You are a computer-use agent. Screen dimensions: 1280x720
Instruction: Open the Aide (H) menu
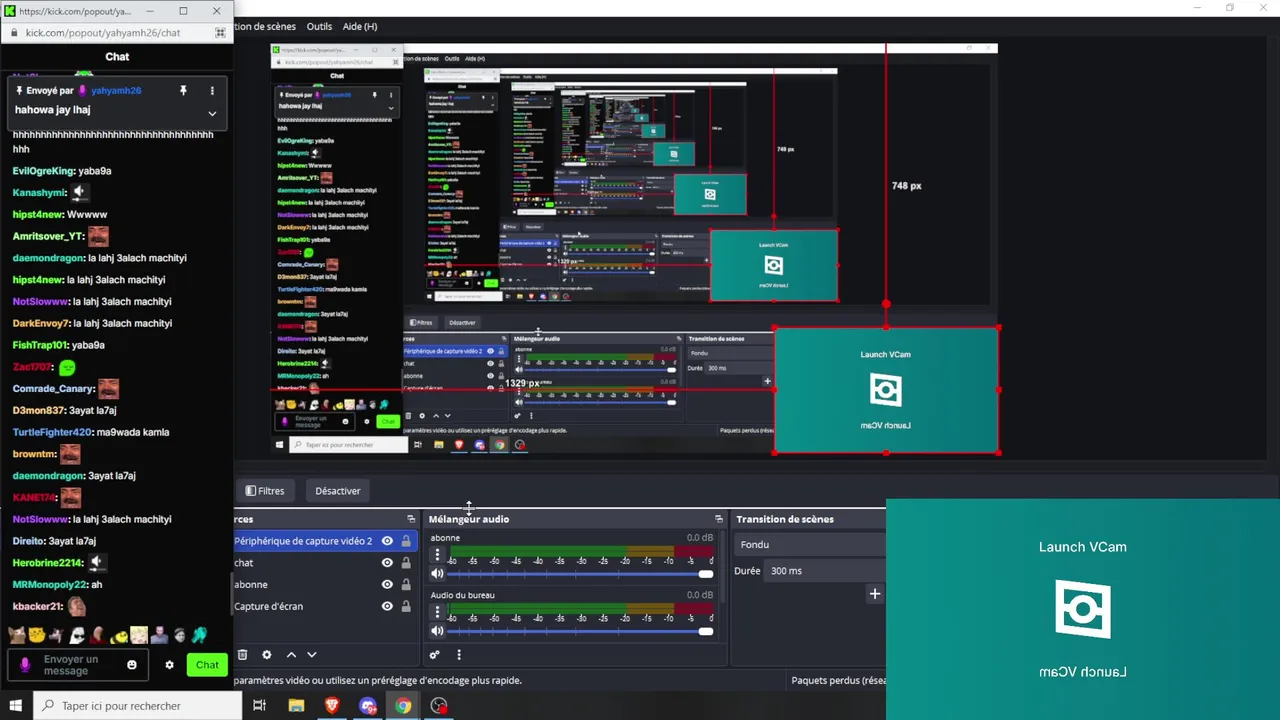tap(360, 27)
